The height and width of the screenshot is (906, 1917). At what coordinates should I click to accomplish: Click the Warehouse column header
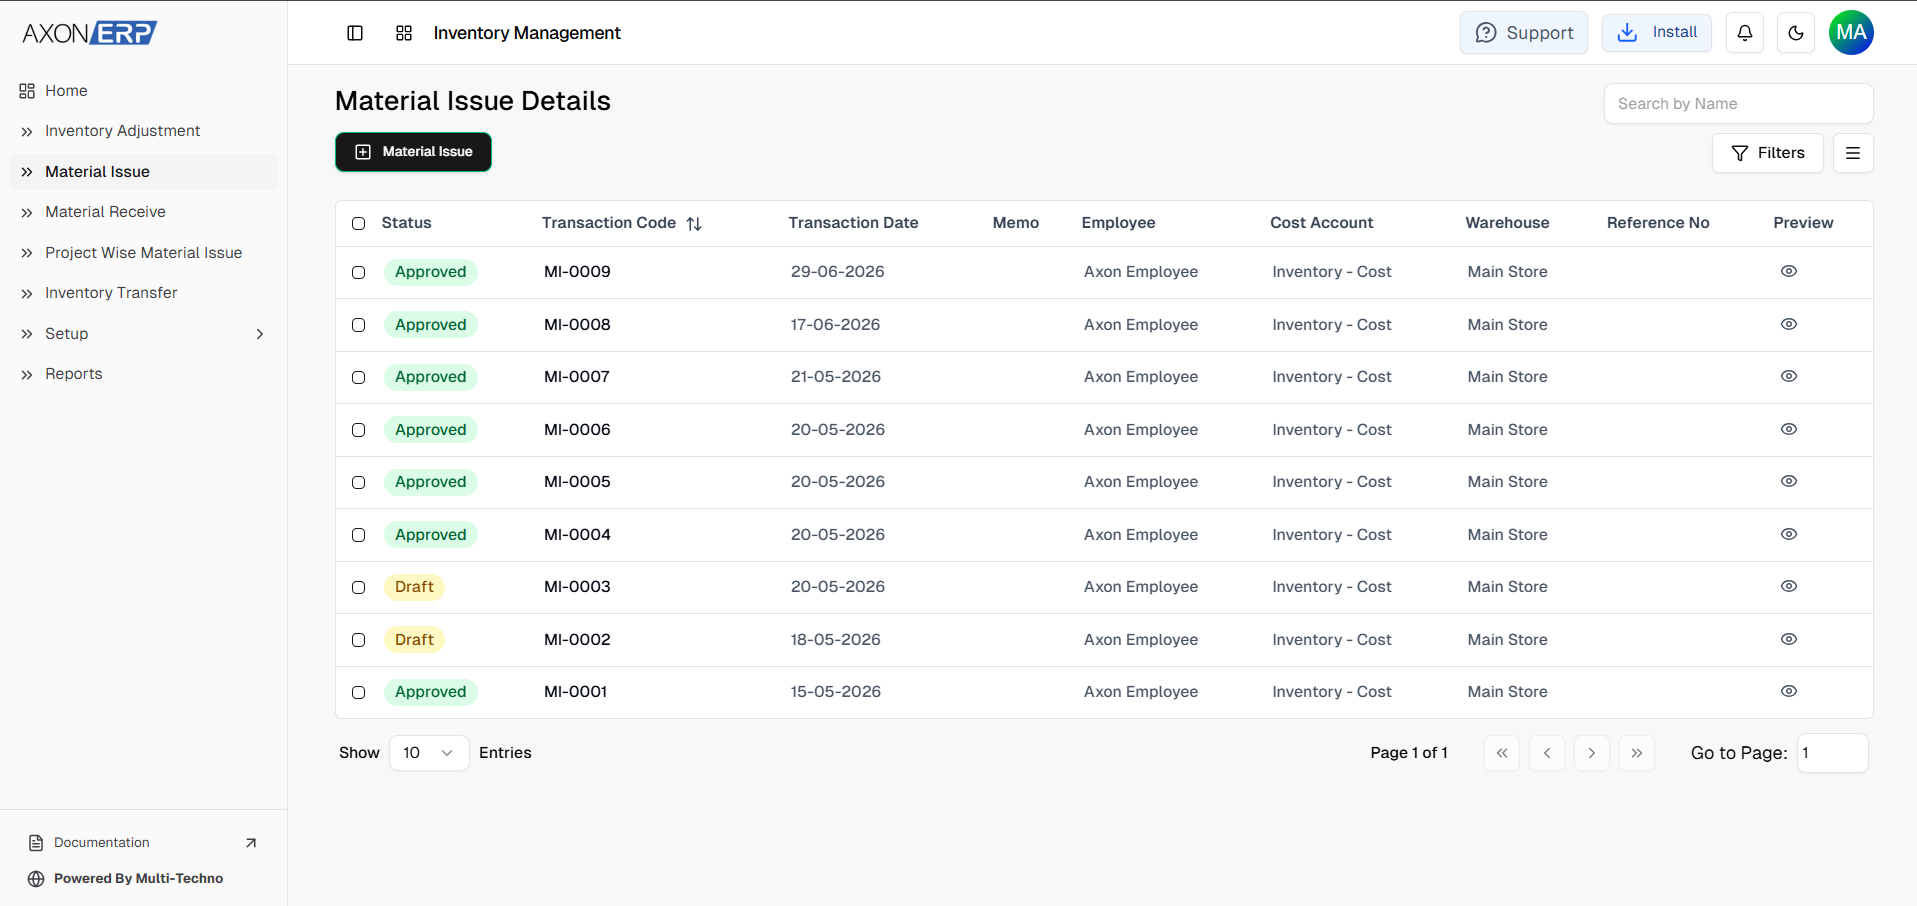[1507, 223]
